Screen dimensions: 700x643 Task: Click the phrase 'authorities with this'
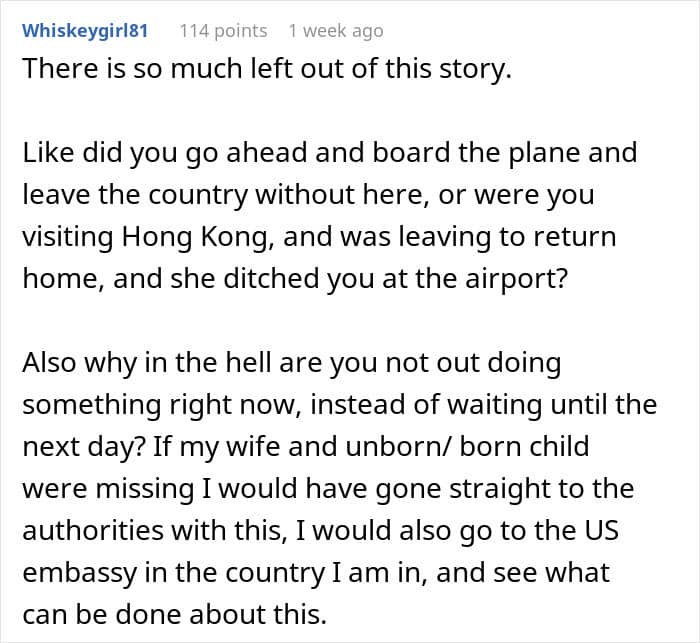154,530
